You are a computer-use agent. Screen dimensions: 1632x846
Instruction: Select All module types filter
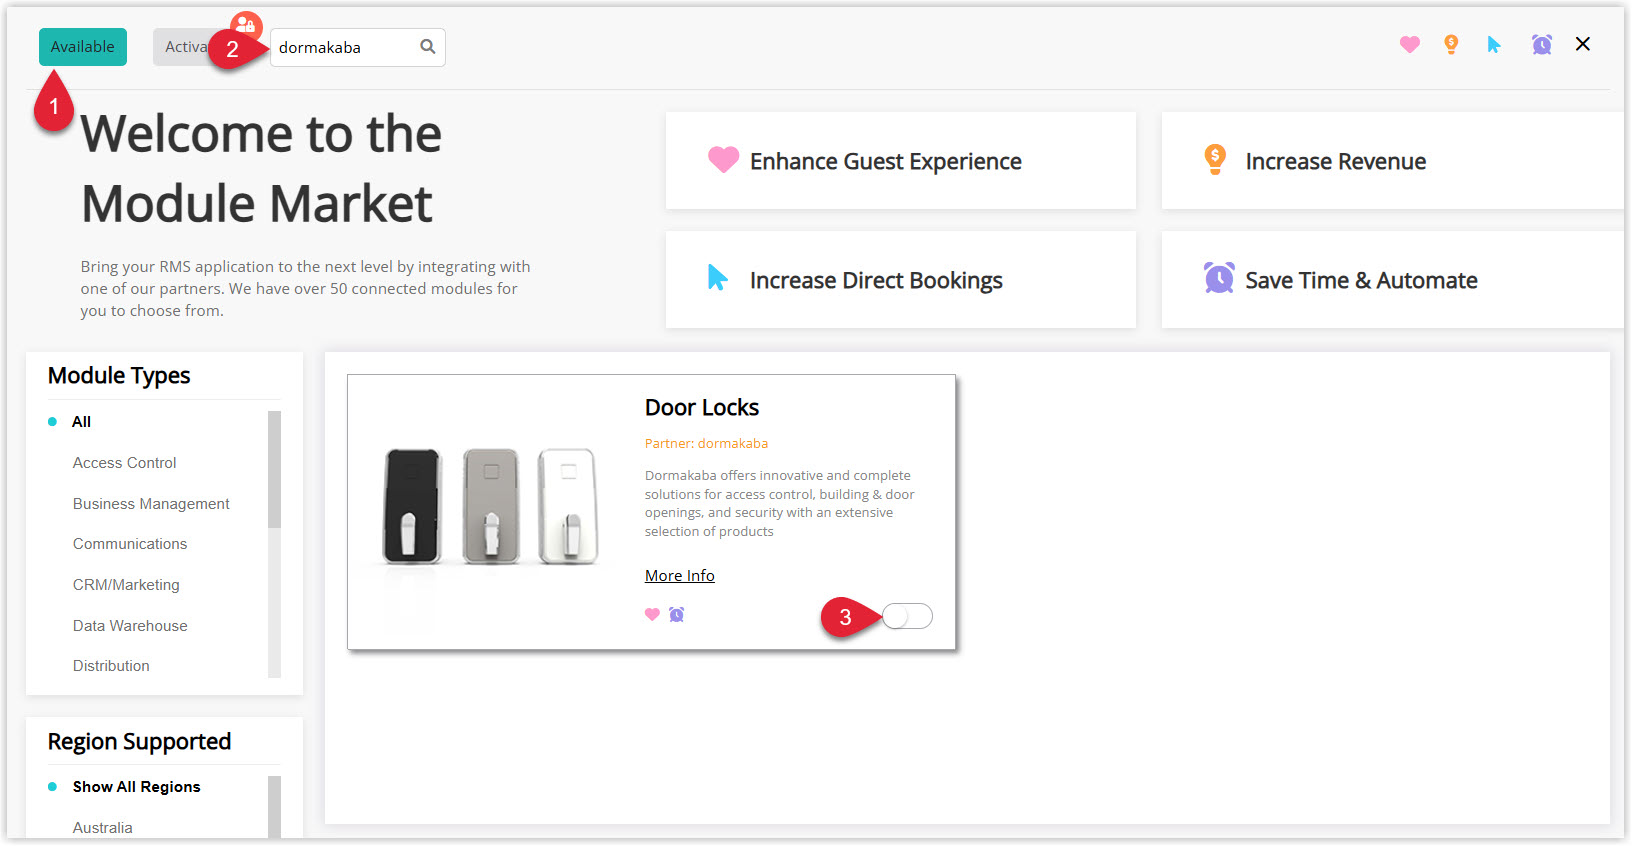coord(81,422)
